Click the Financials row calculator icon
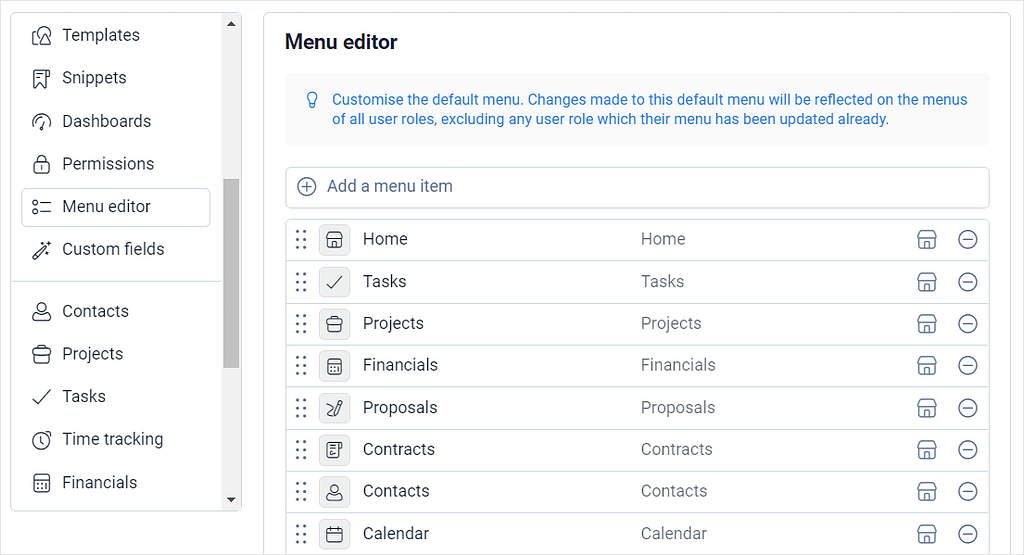The image size is (1024, 555). (334, 366)
